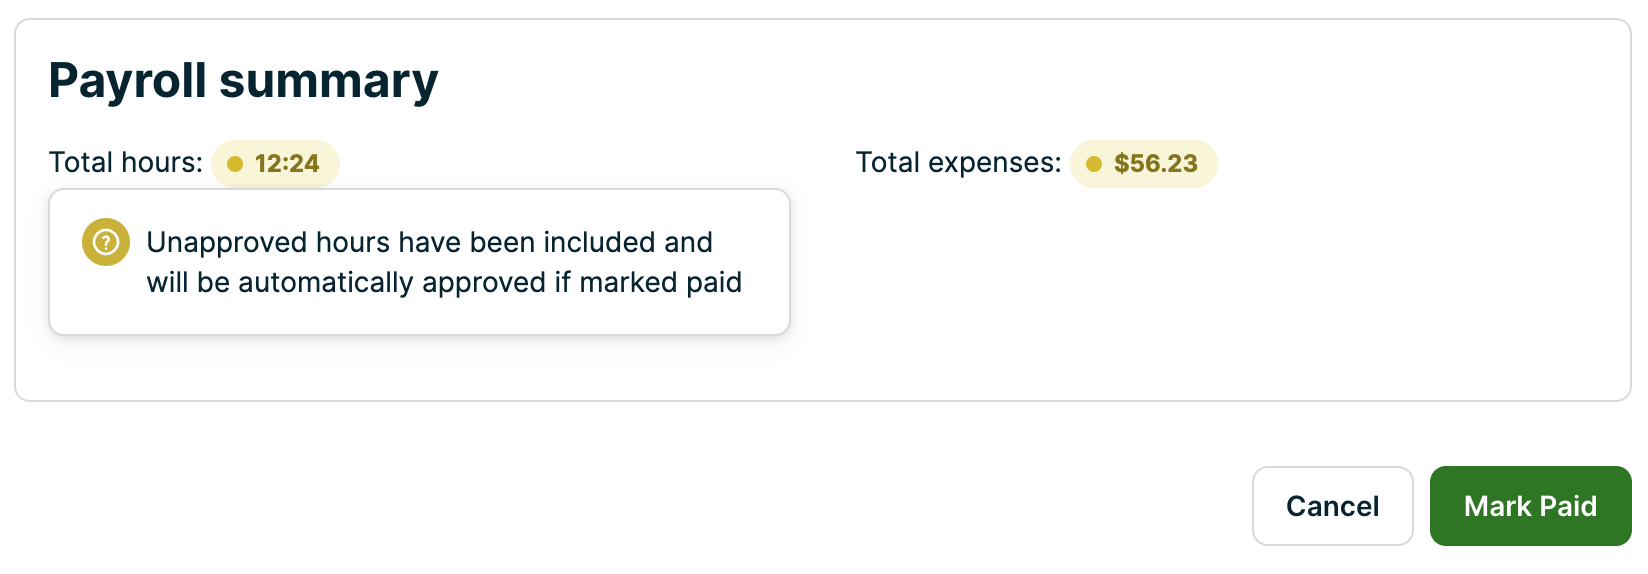This screenshot has height=574, width=1648.
Task: Click the 12:24 time value text
Action: pos(287,164)
